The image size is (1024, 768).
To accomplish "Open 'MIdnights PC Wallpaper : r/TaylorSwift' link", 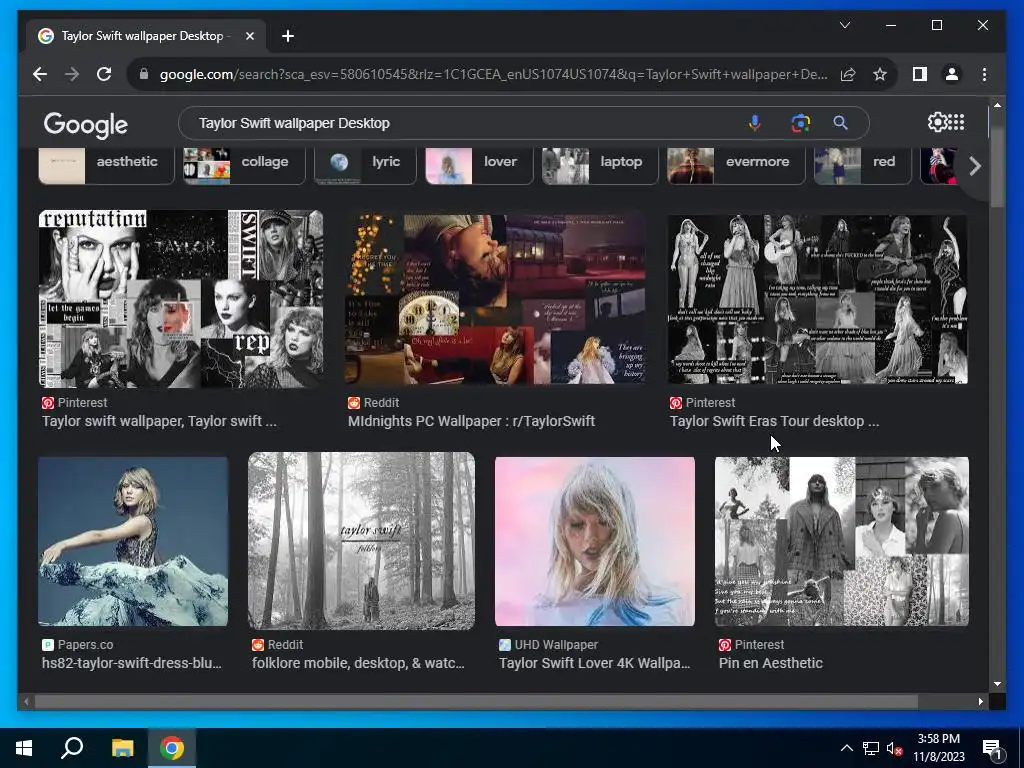I will click(471, 421).
